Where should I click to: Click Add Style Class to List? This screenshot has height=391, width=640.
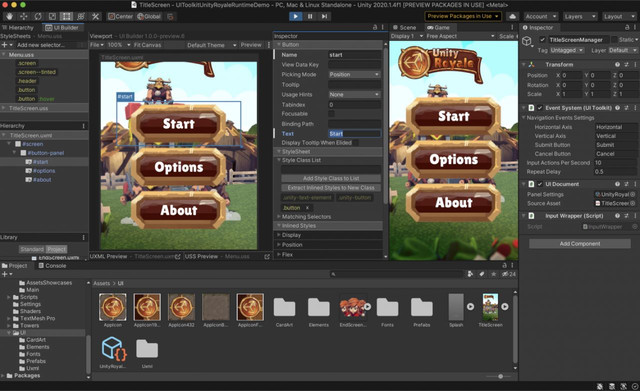(x=331, y=178)
